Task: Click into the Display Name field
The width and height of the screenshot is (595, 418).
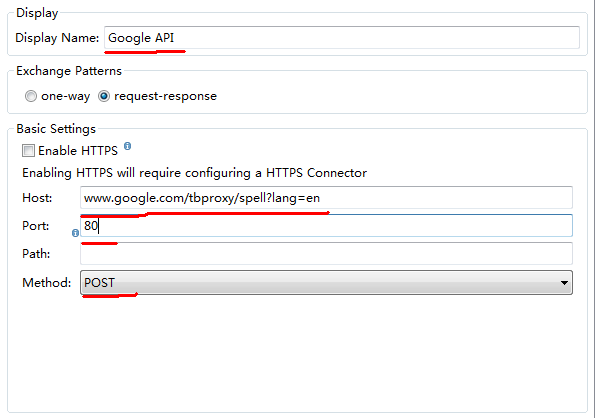Action: click(342, 38)
